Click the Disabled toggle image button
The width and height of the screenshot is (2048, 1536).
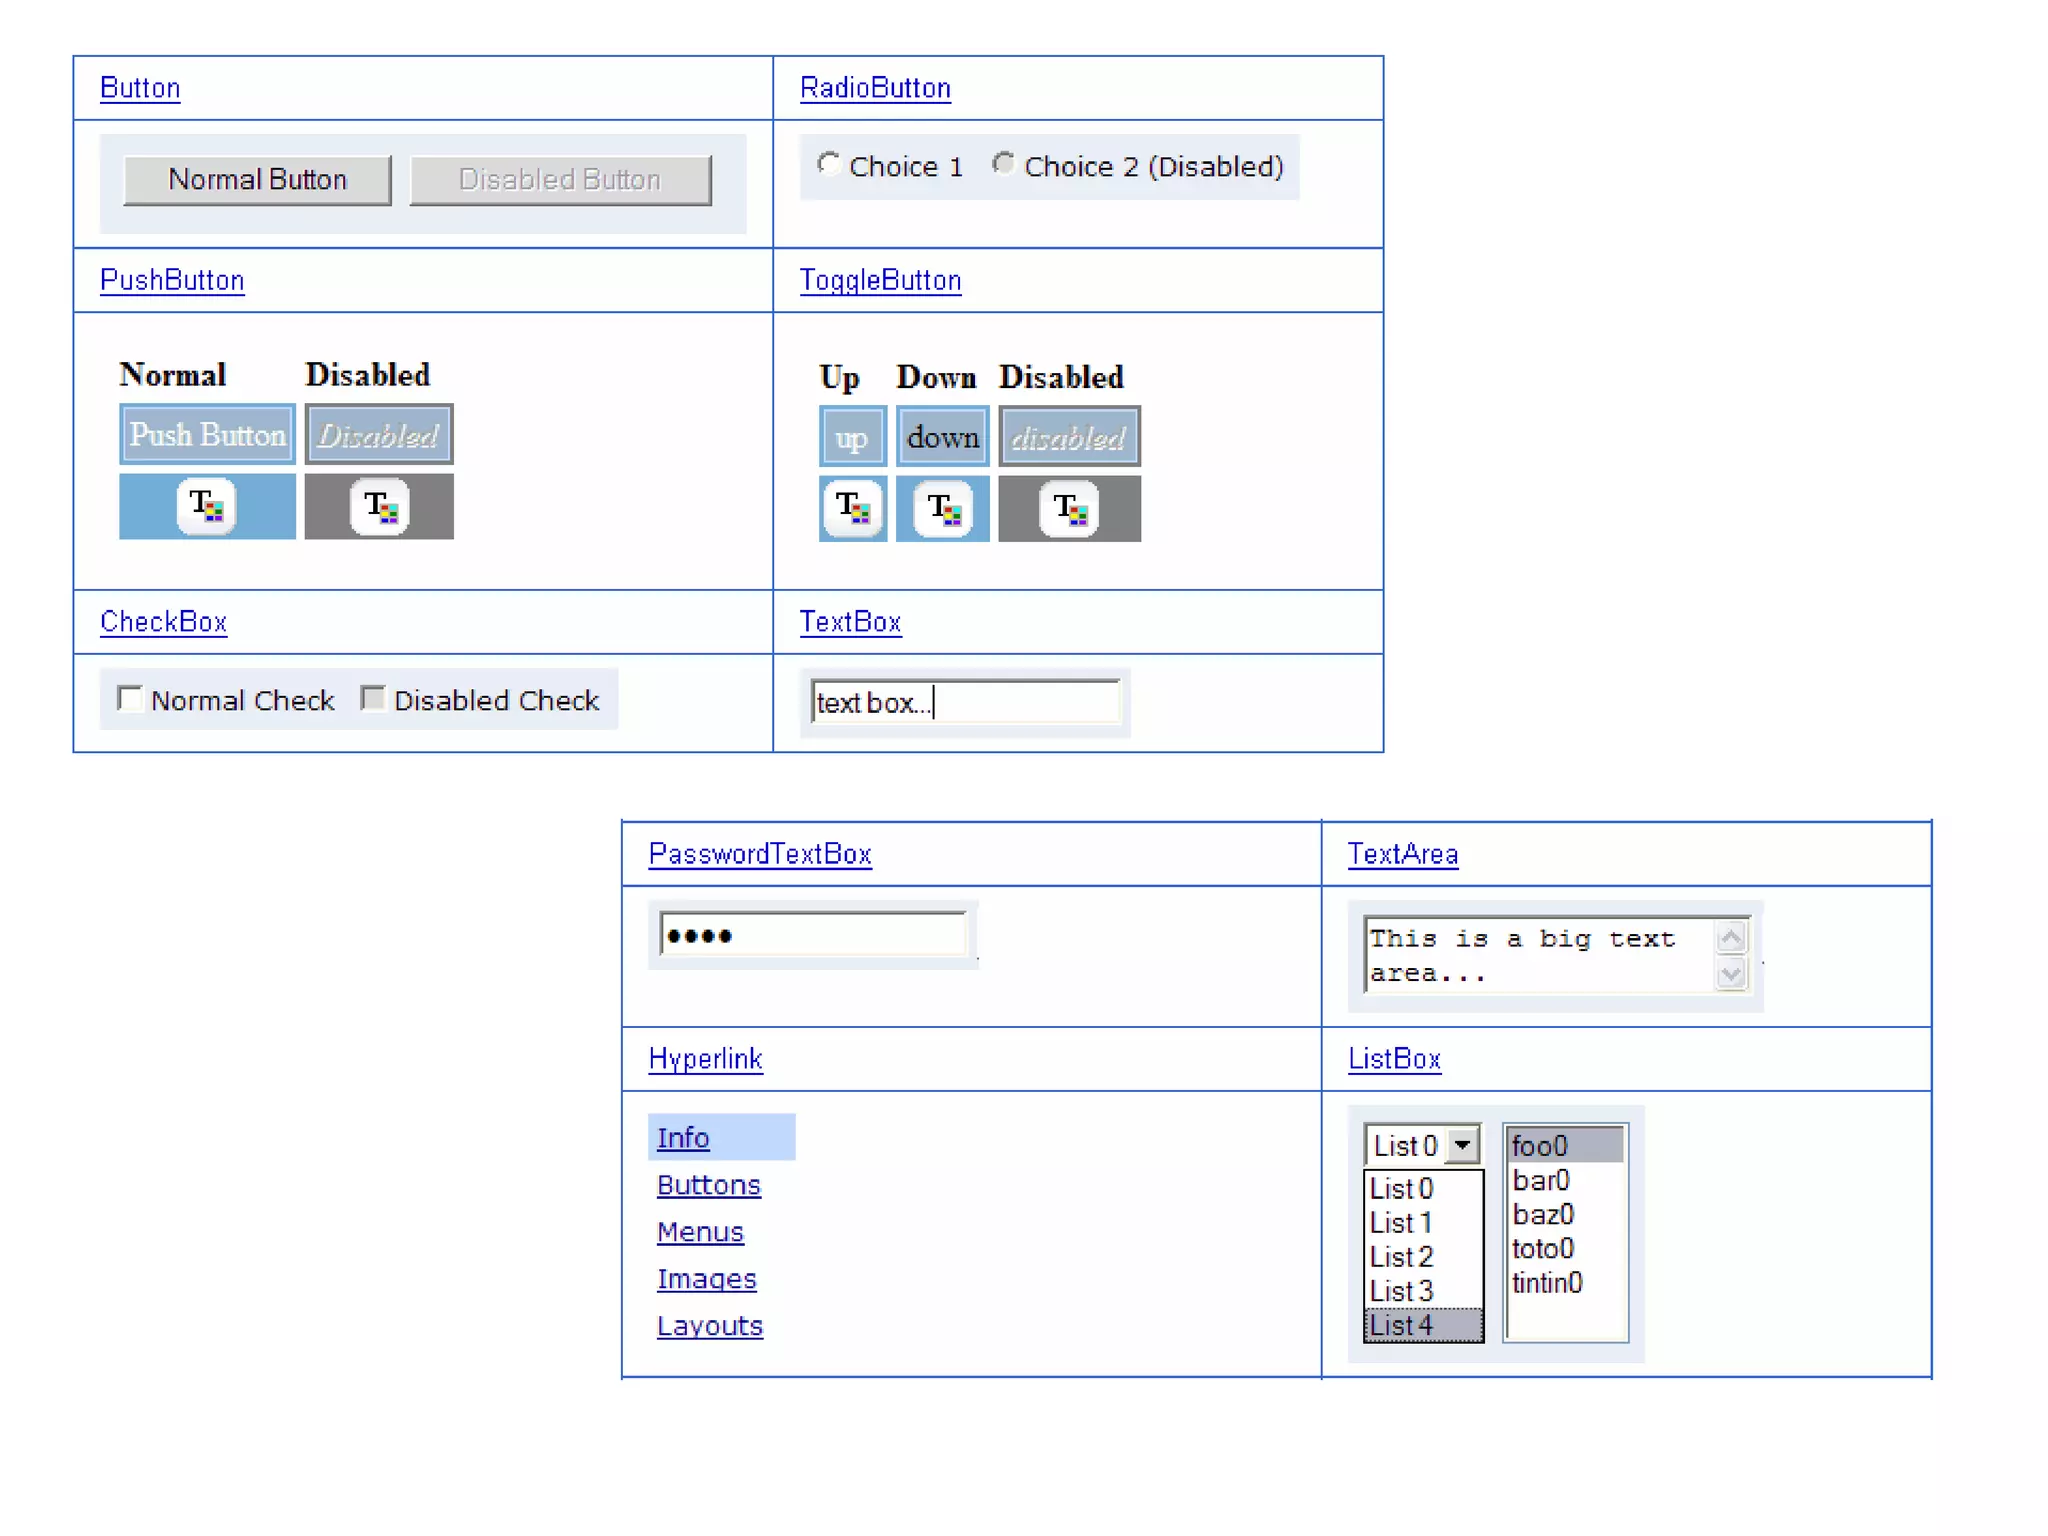click(1069, 509)
